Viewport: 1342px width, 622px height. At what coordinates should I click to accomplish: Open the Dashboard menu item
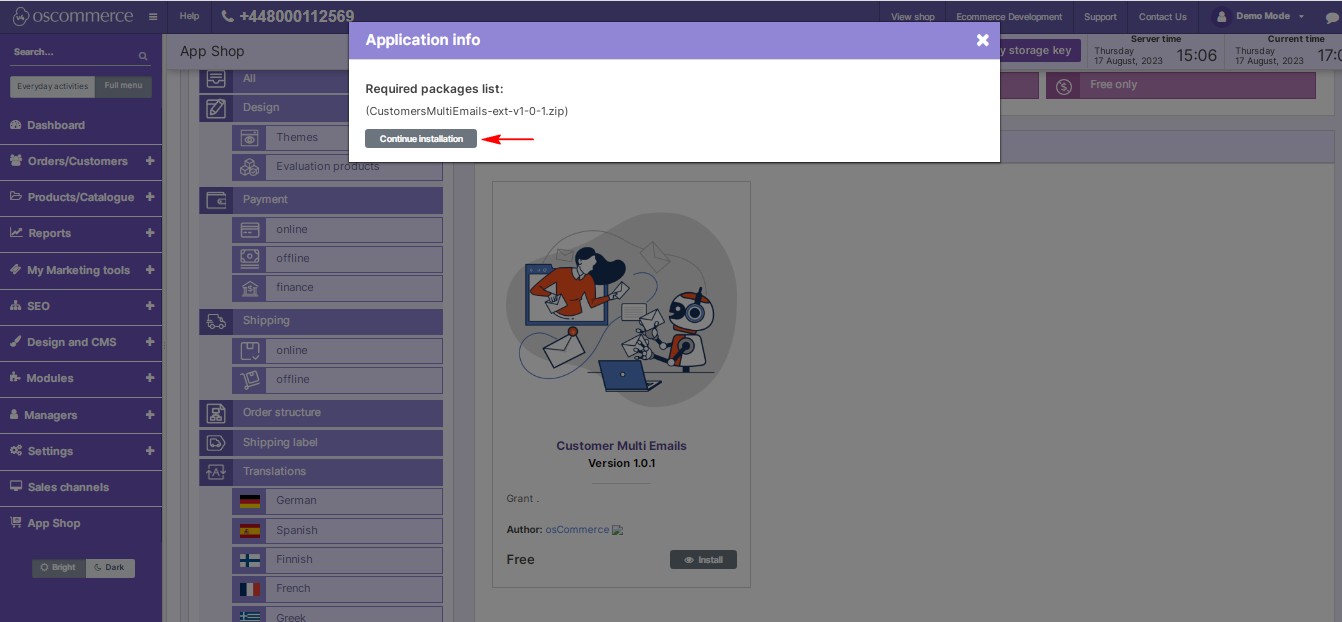(56, 125)
